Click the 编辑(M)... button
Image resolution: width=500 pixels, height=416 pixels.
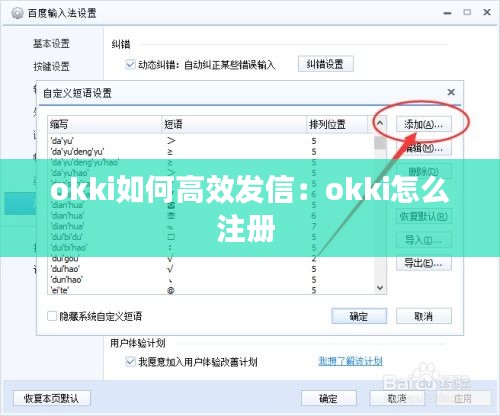click(x=424, y=148)
